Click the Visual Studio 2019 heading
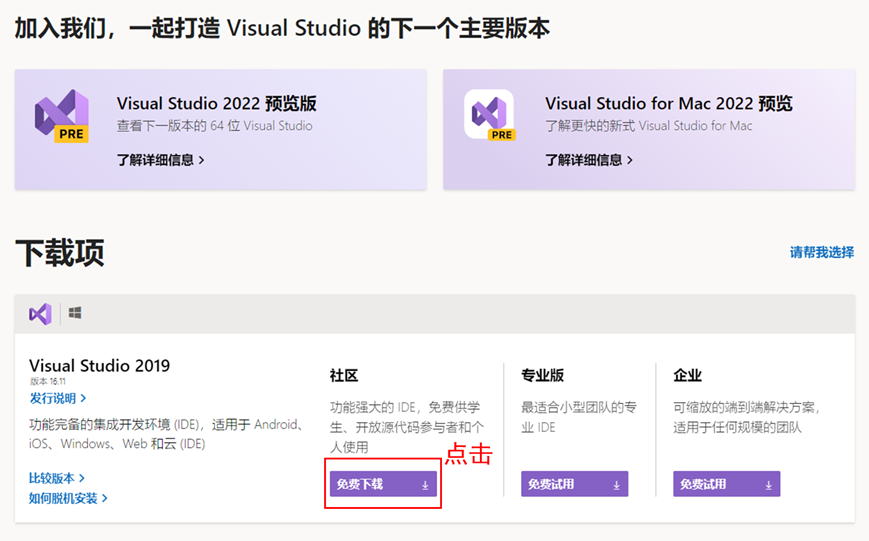Image resolution: width=869 pixels, height=541 pixels. pos(100,365)
